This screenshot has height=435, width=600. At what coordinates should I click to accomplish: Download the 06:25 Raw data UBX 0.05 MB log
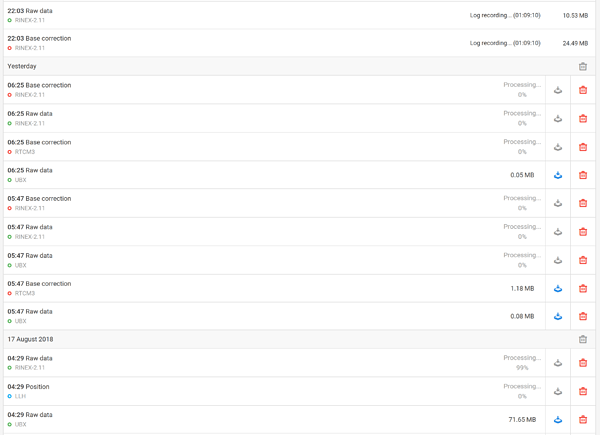(558, 175)
